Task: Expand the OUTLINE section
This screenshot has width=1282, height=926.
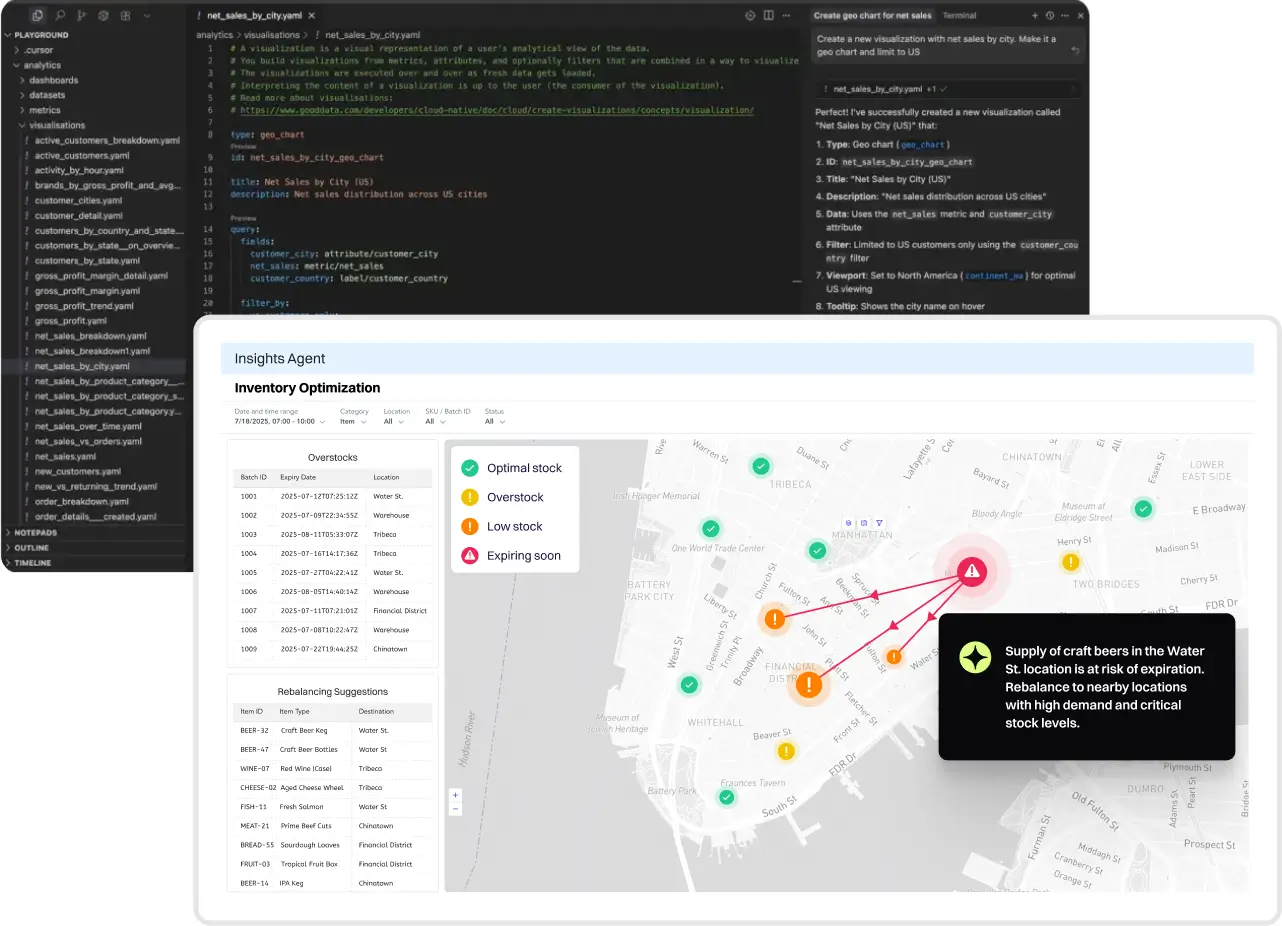Action: pyautogui.click(x=31, y=548)
